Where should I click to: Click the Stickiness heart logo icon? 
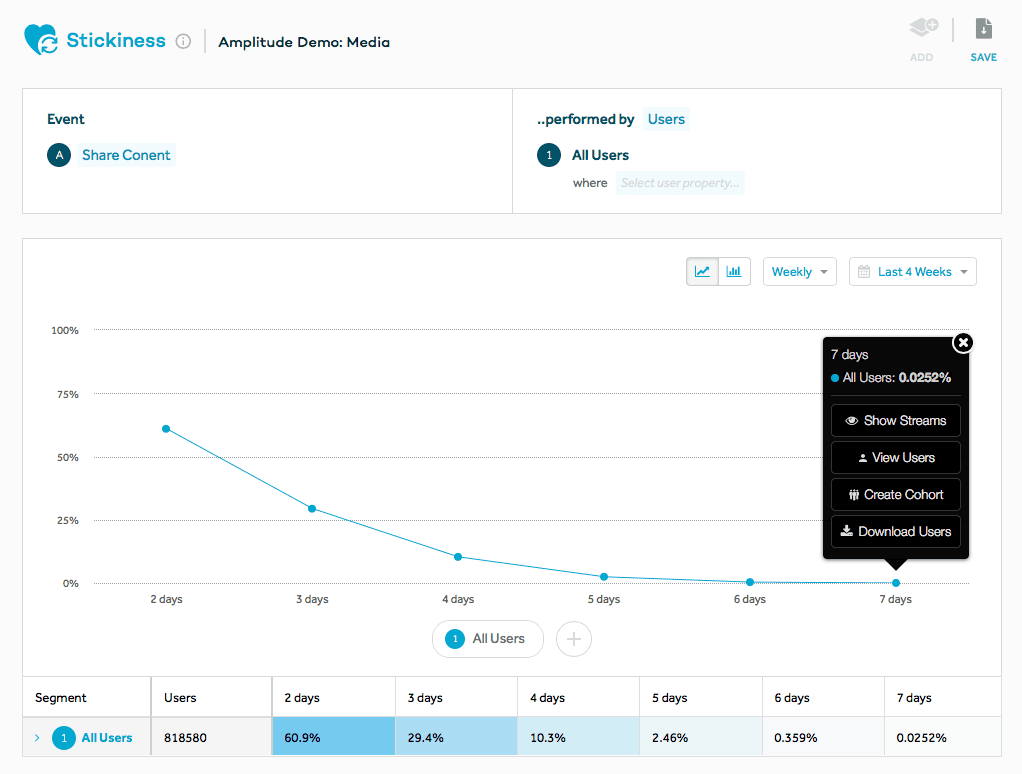[x=41, y=41]
